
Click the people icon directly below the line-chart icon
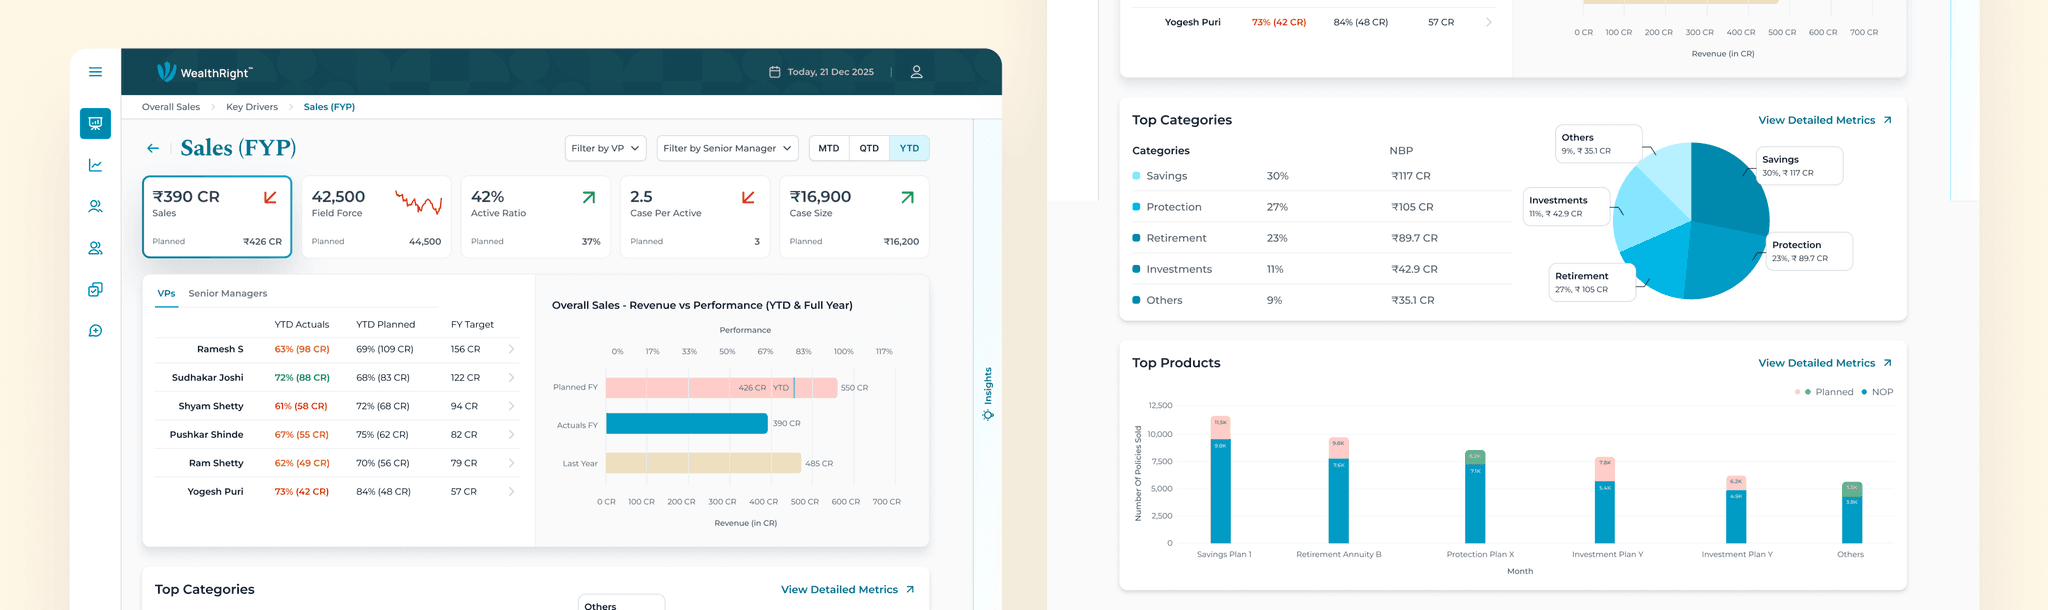95,206
